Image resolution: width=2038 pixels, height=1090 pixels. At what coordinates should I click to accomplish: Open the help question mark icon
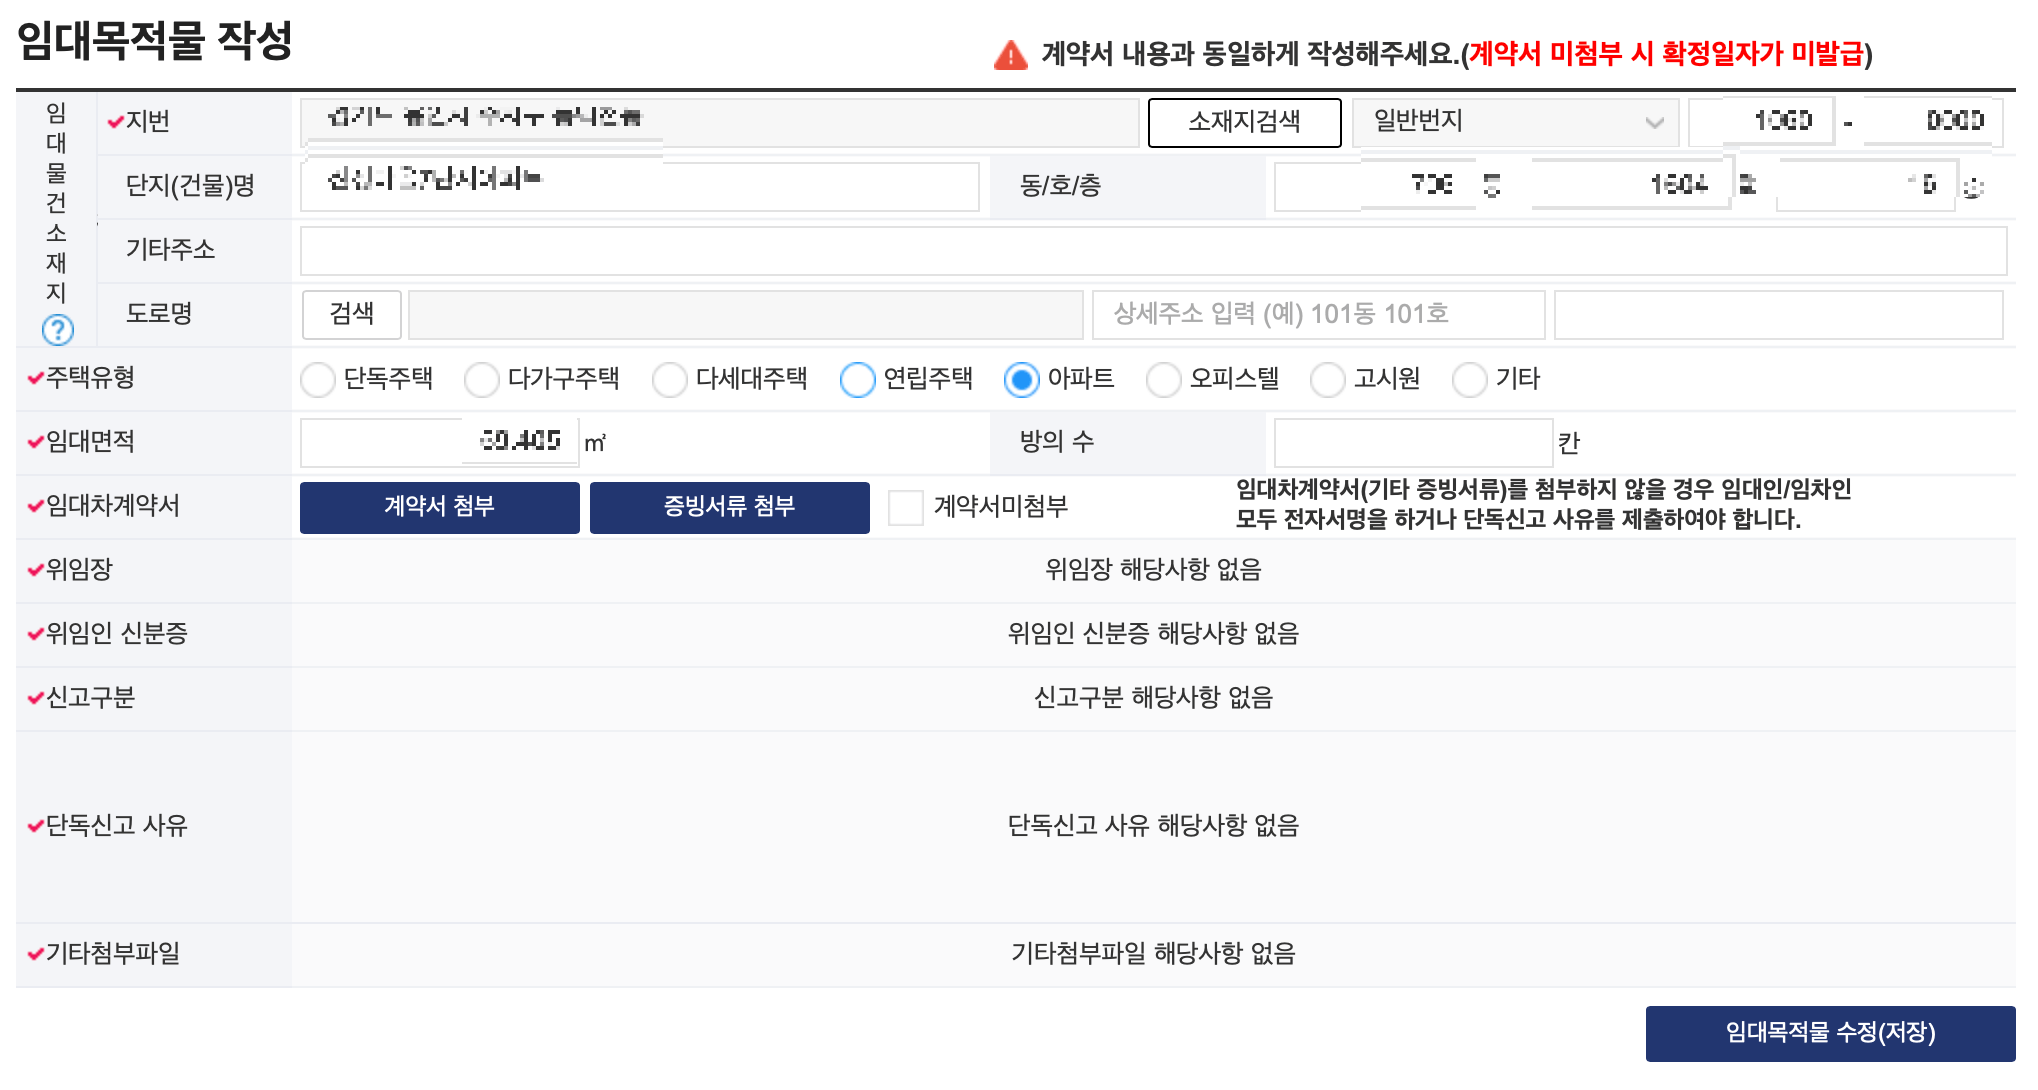[x=58, y=330]
